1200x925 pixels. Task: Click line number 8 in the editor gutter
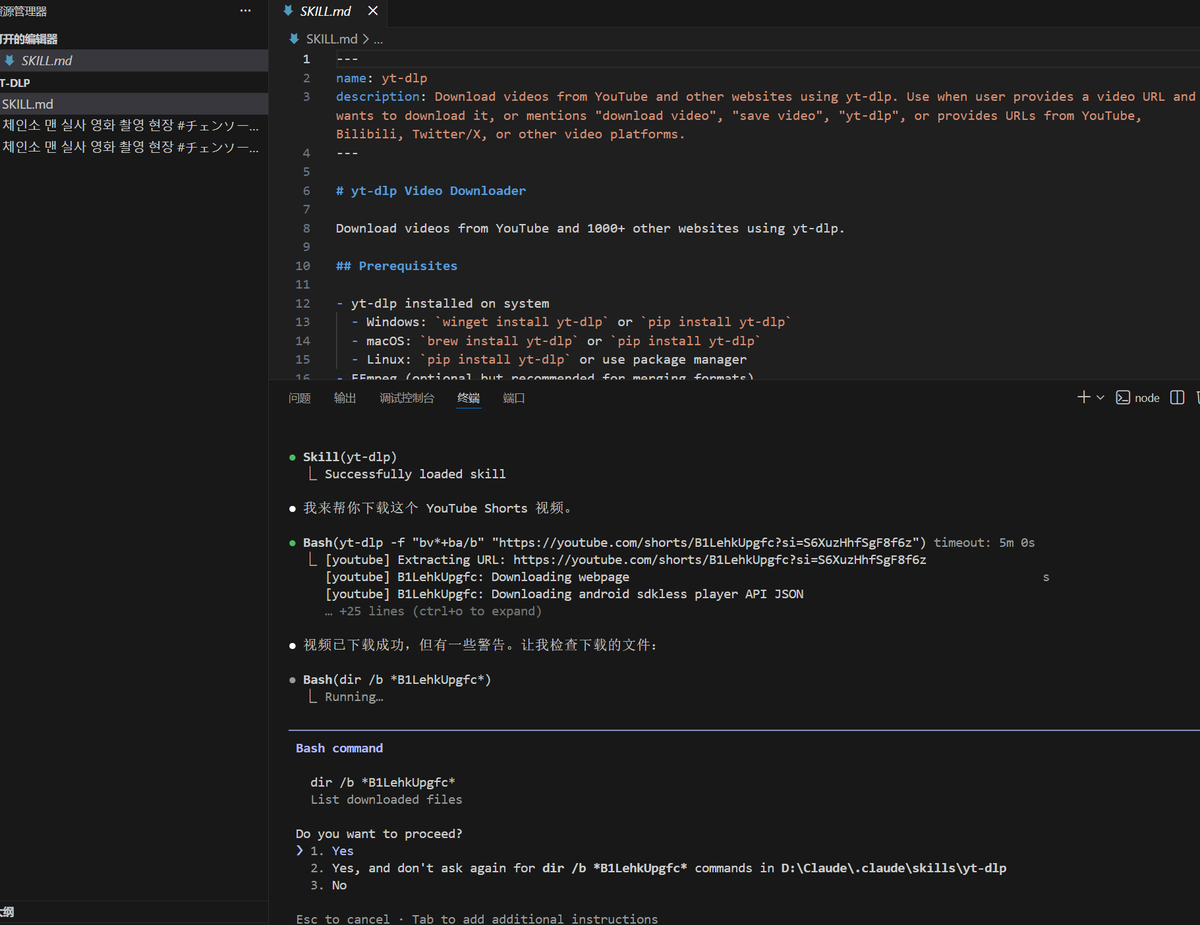[306, 228]
